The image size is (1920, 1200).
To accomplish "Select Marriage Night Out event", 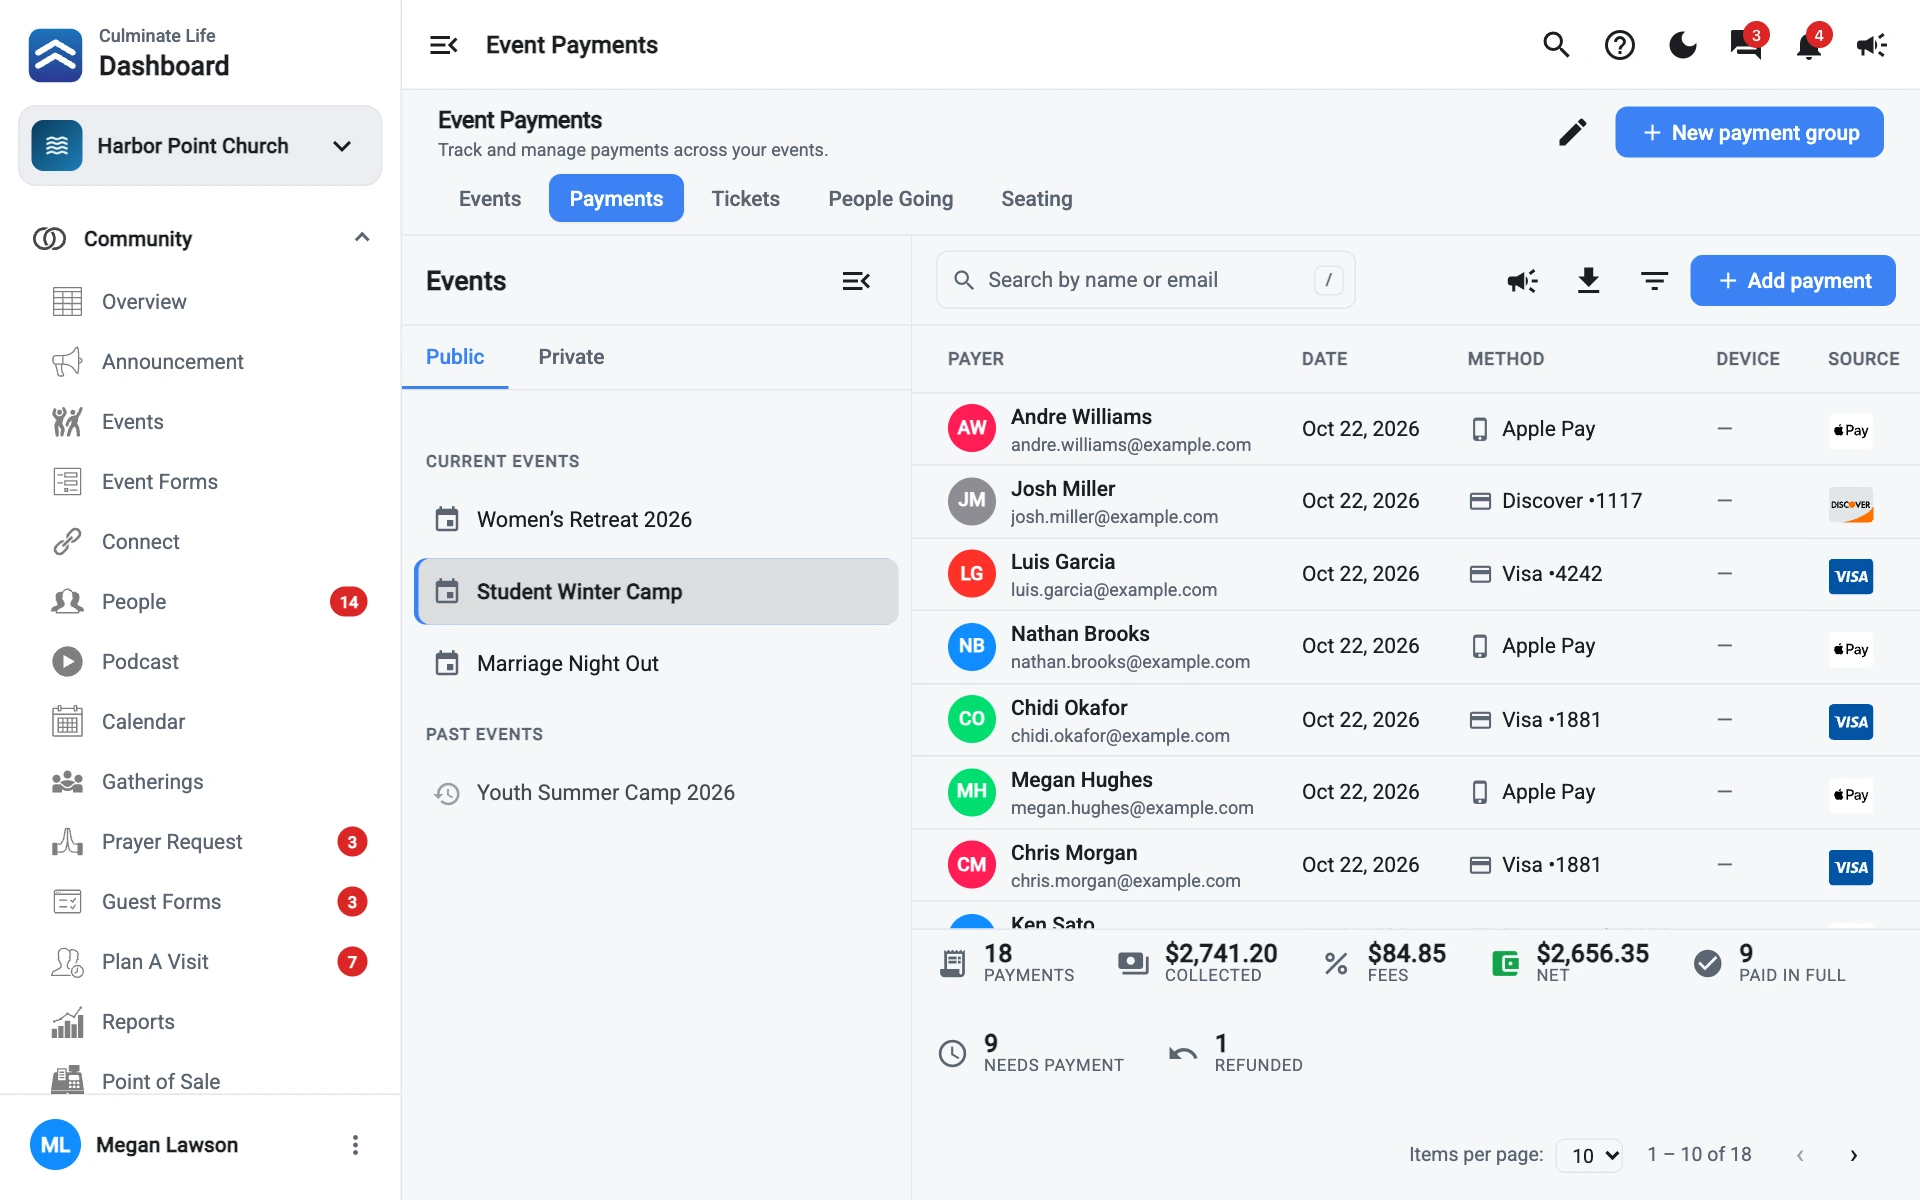I will tap(656, 664).
